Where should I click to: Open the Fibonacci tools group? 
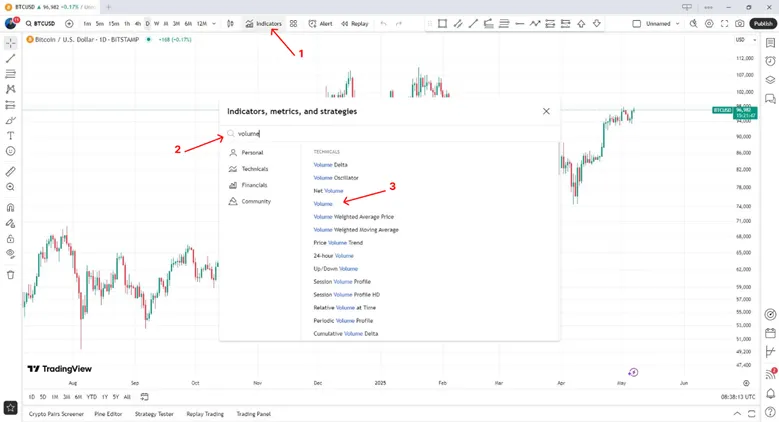click(10, 74)
